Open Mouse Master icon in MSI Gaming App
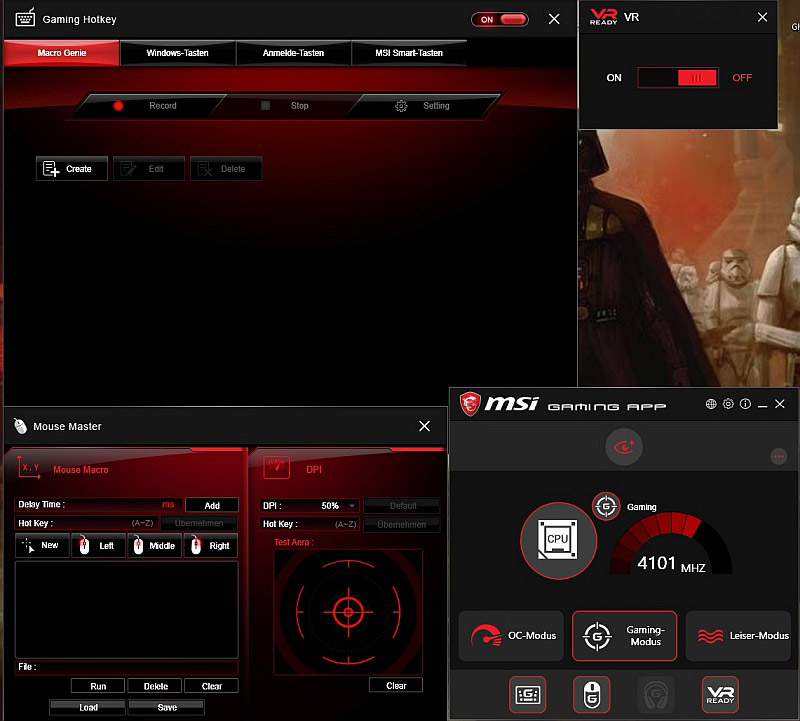This screenshot has height=721, width=800. click(591, 694)
